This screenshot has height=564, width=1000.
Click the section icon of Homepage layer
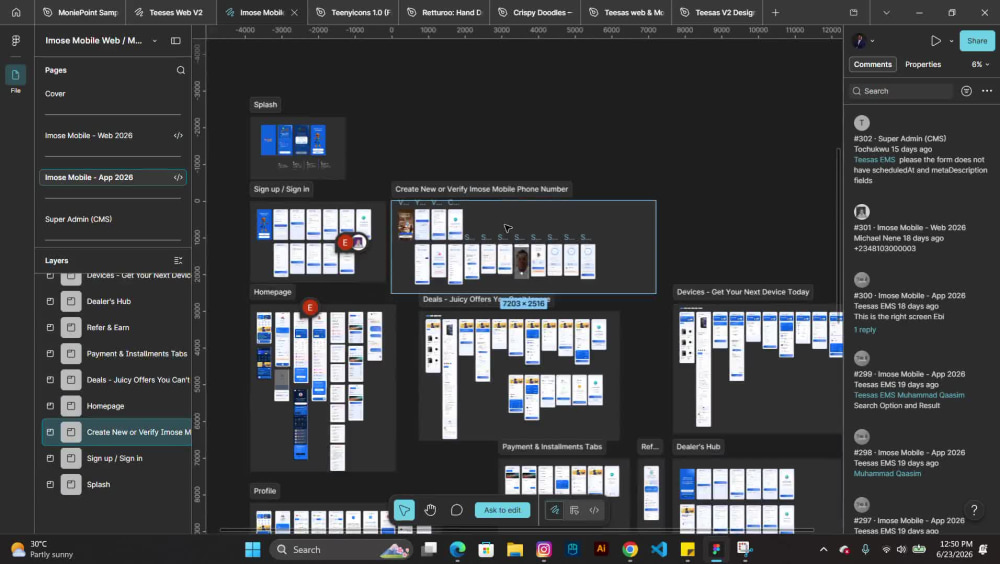71,406
